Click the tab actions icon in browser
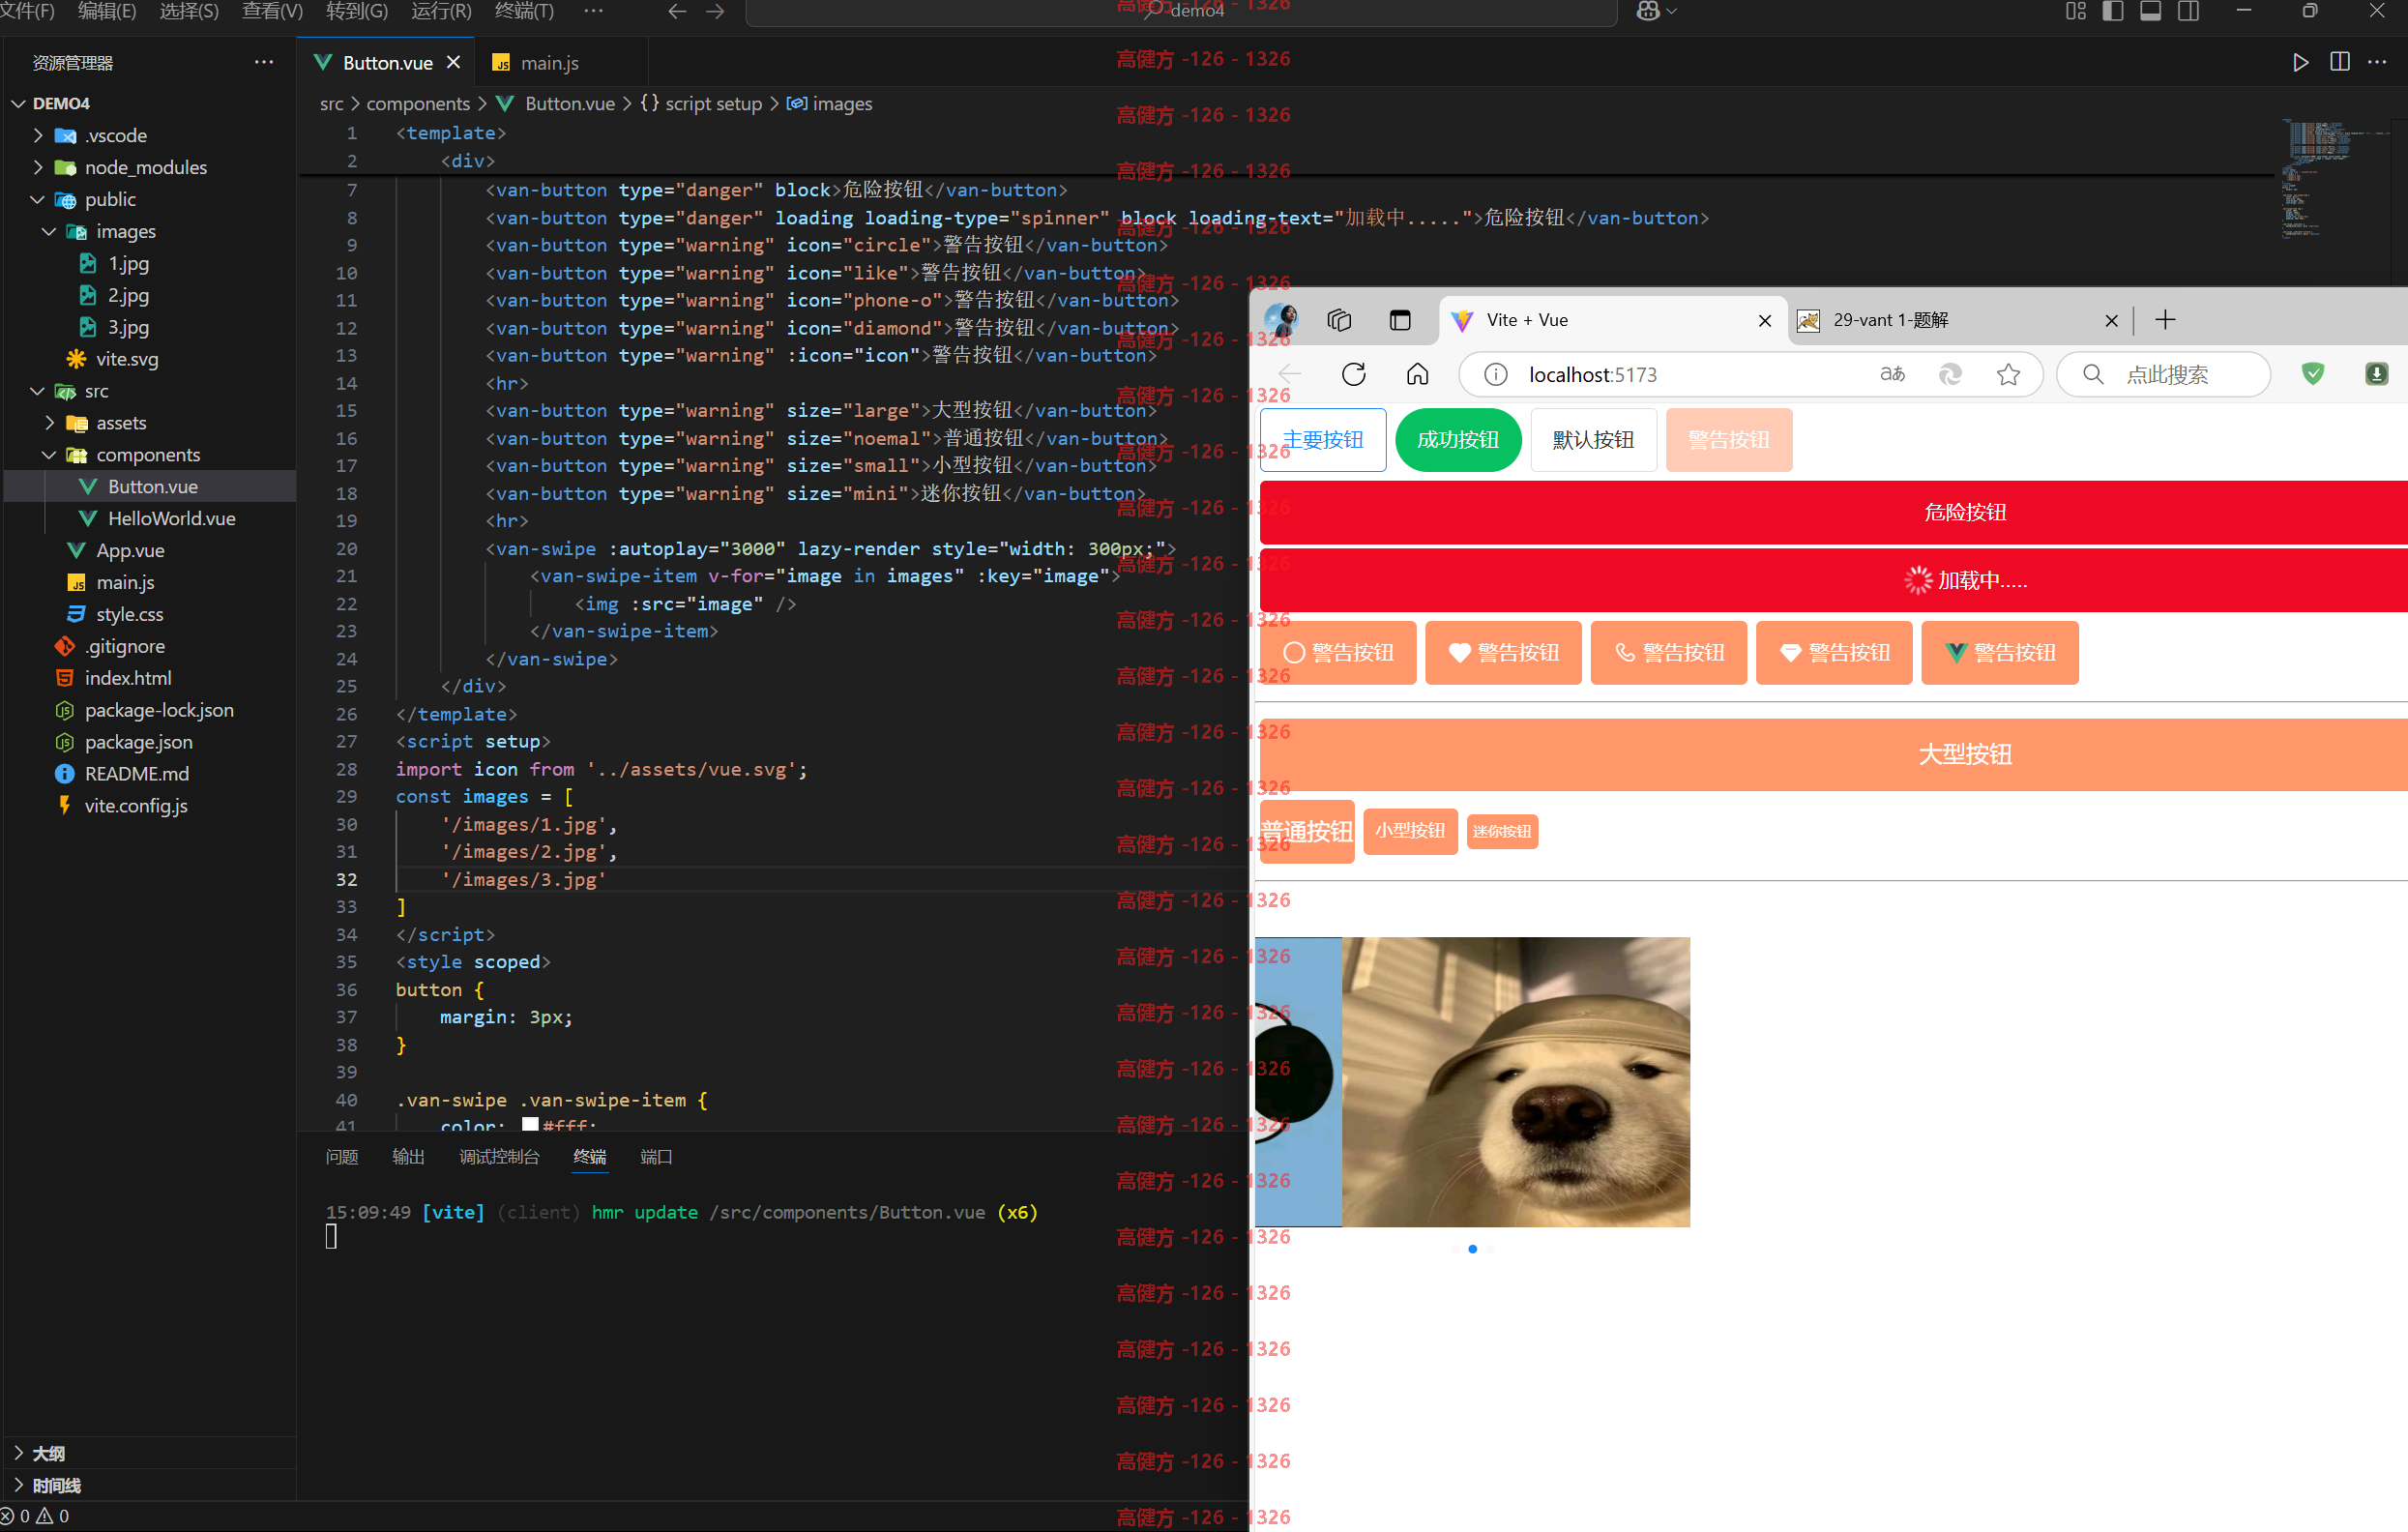Viewport: 2408px width, 1532px height. tap(1400, 320)
